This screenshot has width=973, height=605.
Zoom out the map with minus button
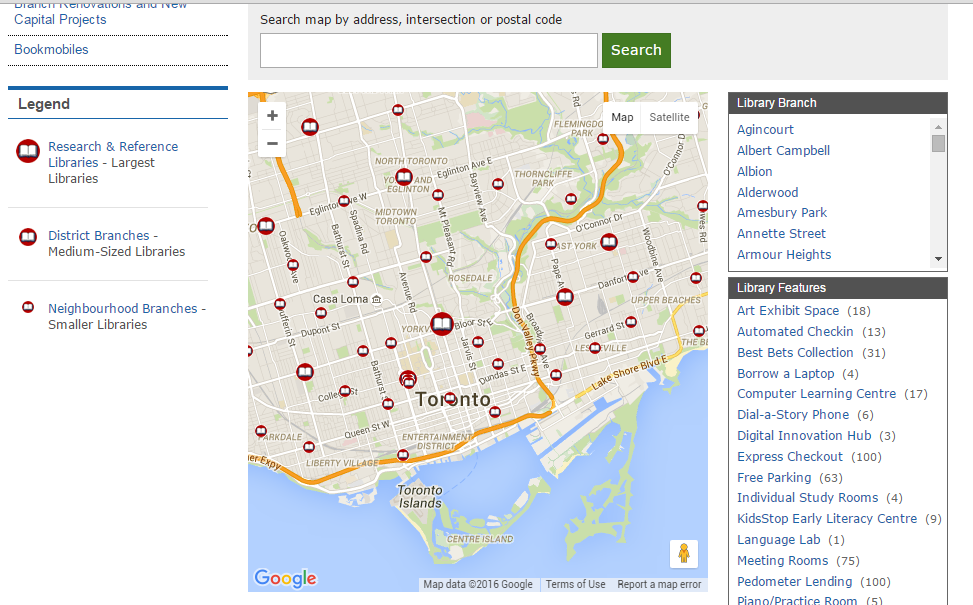pos(272,143)
